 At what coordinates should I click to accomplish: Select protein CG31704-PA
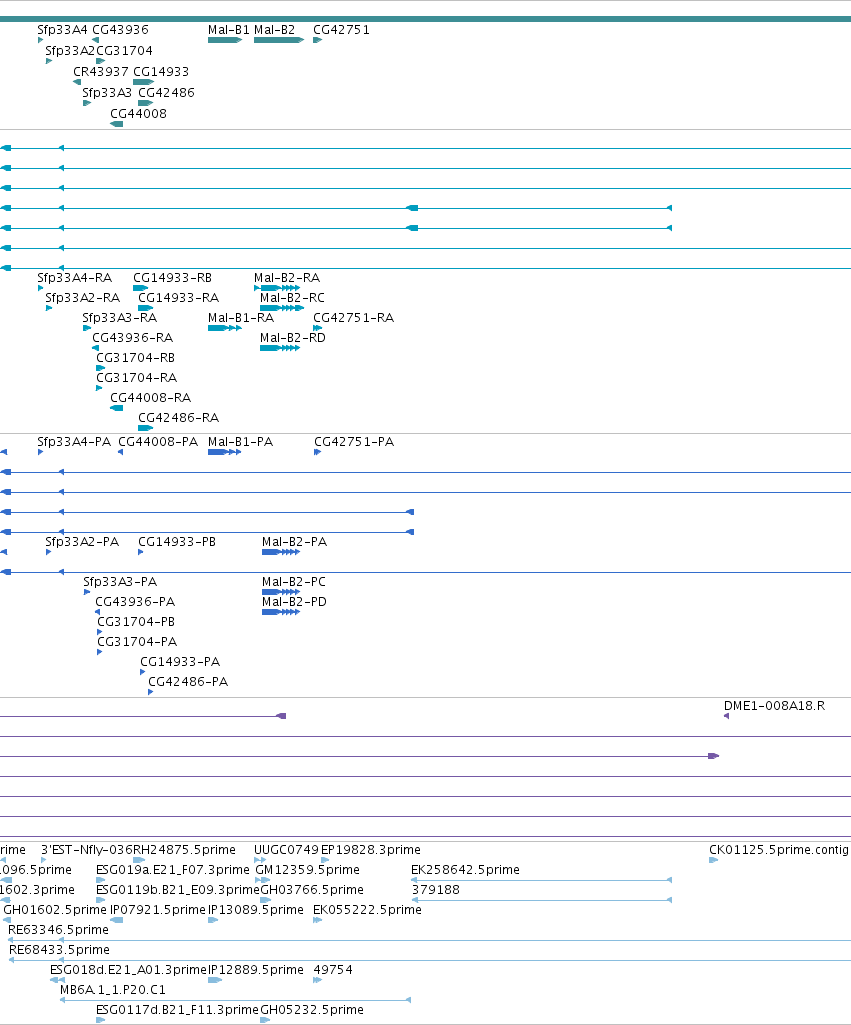point(137,642)
